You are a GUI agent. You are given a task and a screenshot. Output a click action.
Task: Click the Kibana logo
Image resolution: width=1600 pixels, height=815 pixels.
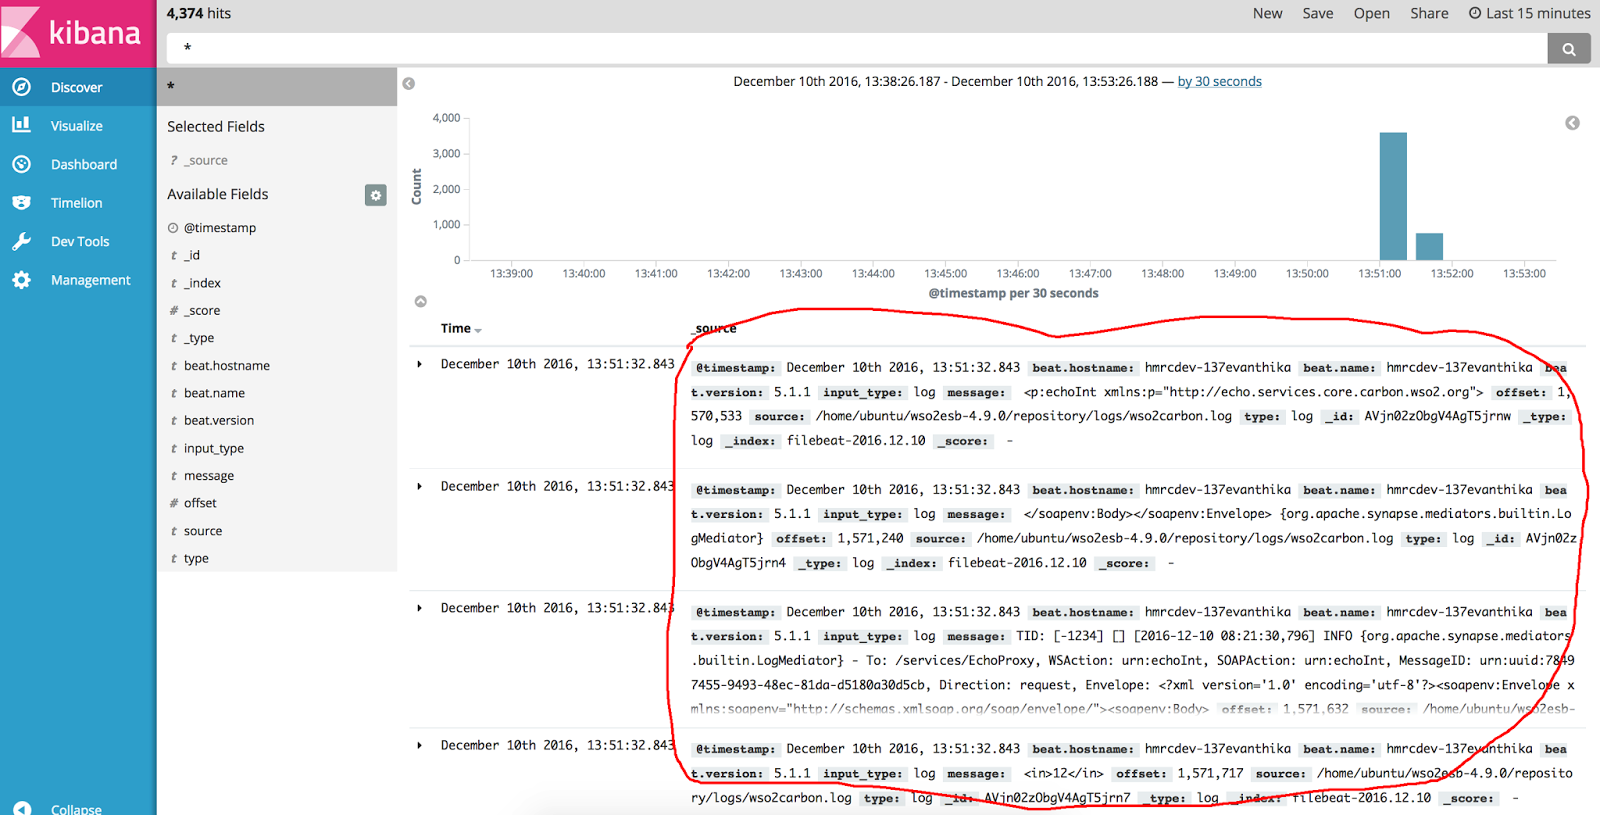pos(78,33)
